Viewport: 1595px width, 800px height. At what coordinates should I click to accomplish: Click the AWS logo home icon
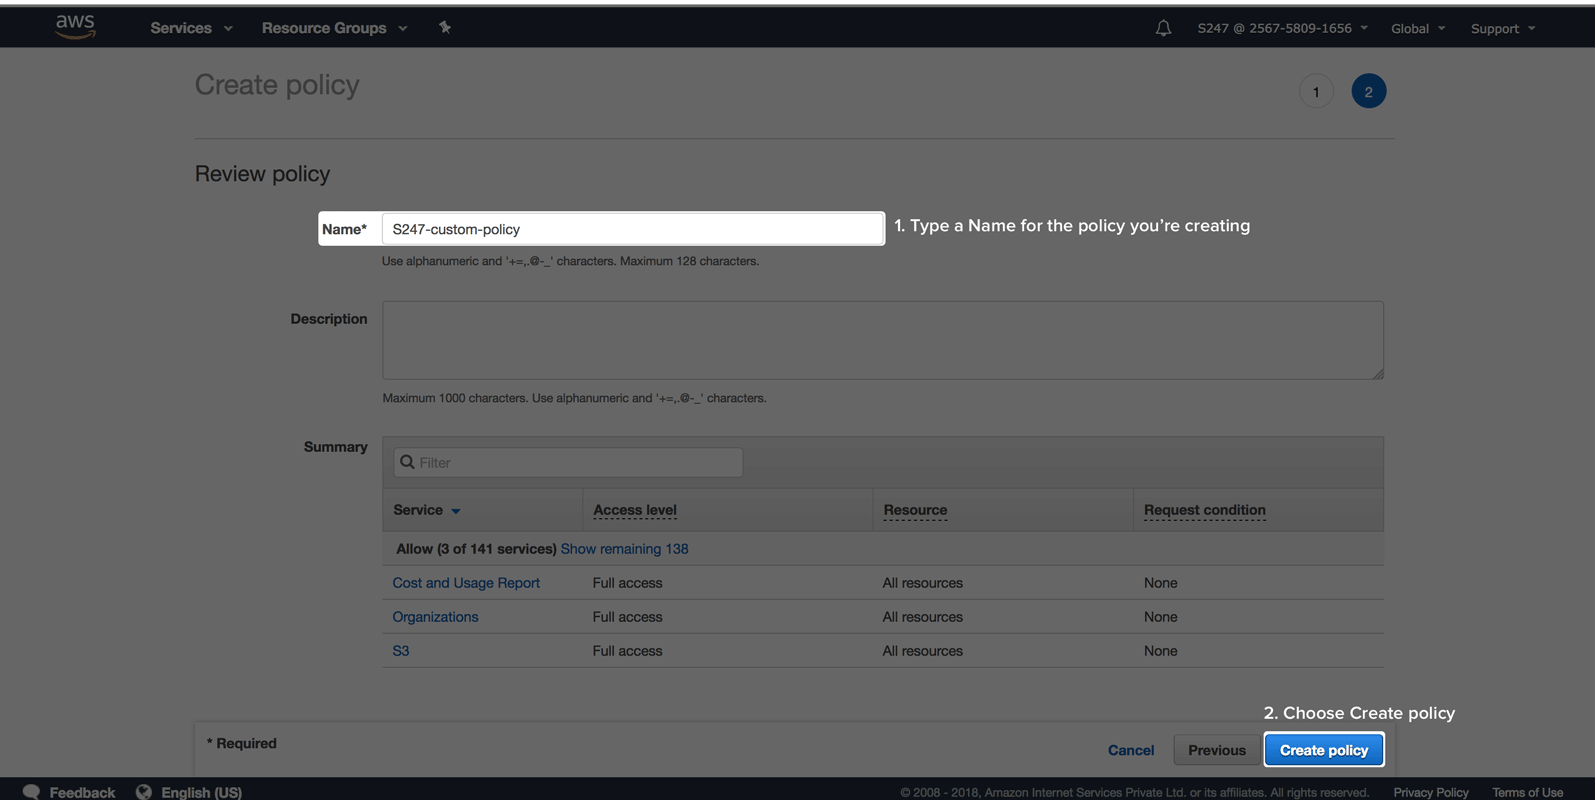[x=75, y=27]
